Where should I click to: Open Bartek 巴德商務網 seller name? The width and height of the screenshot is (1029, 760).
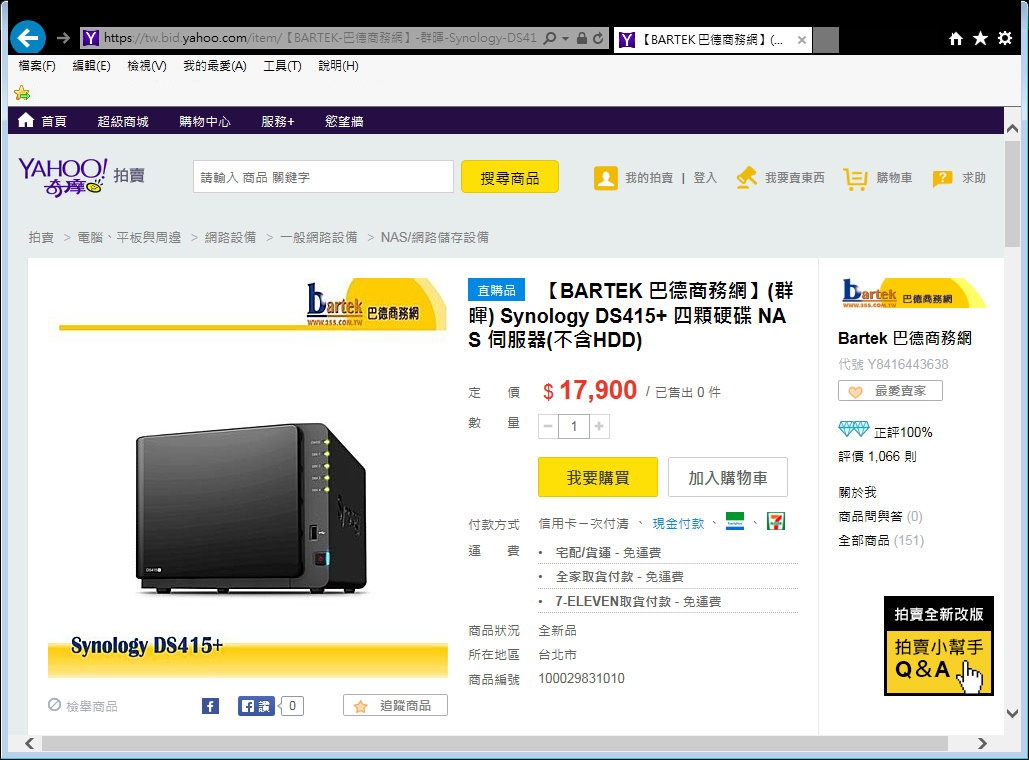[x=904, y=339]
